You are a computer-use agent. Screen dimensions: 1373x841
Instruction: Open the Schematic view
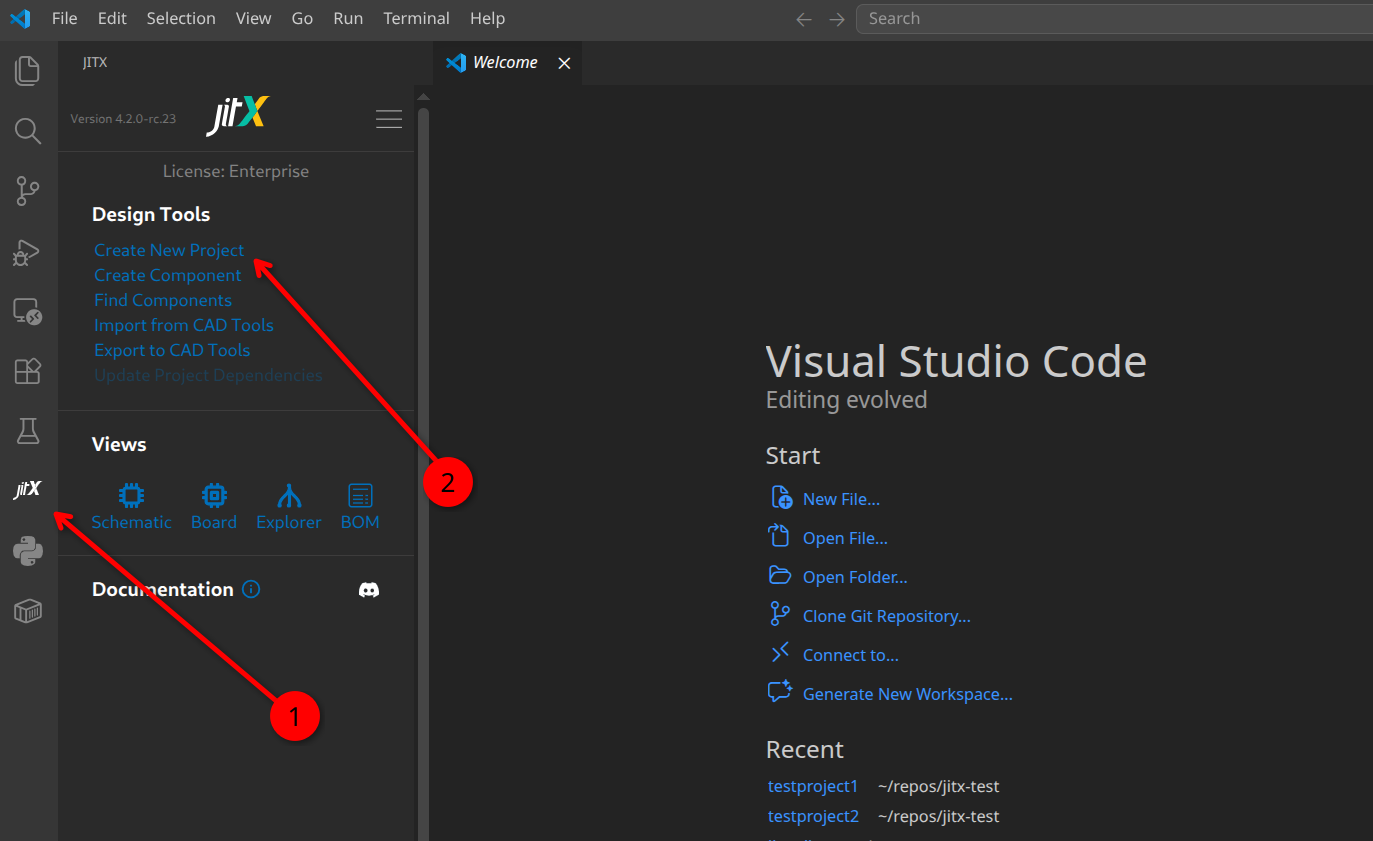point(131,506)
